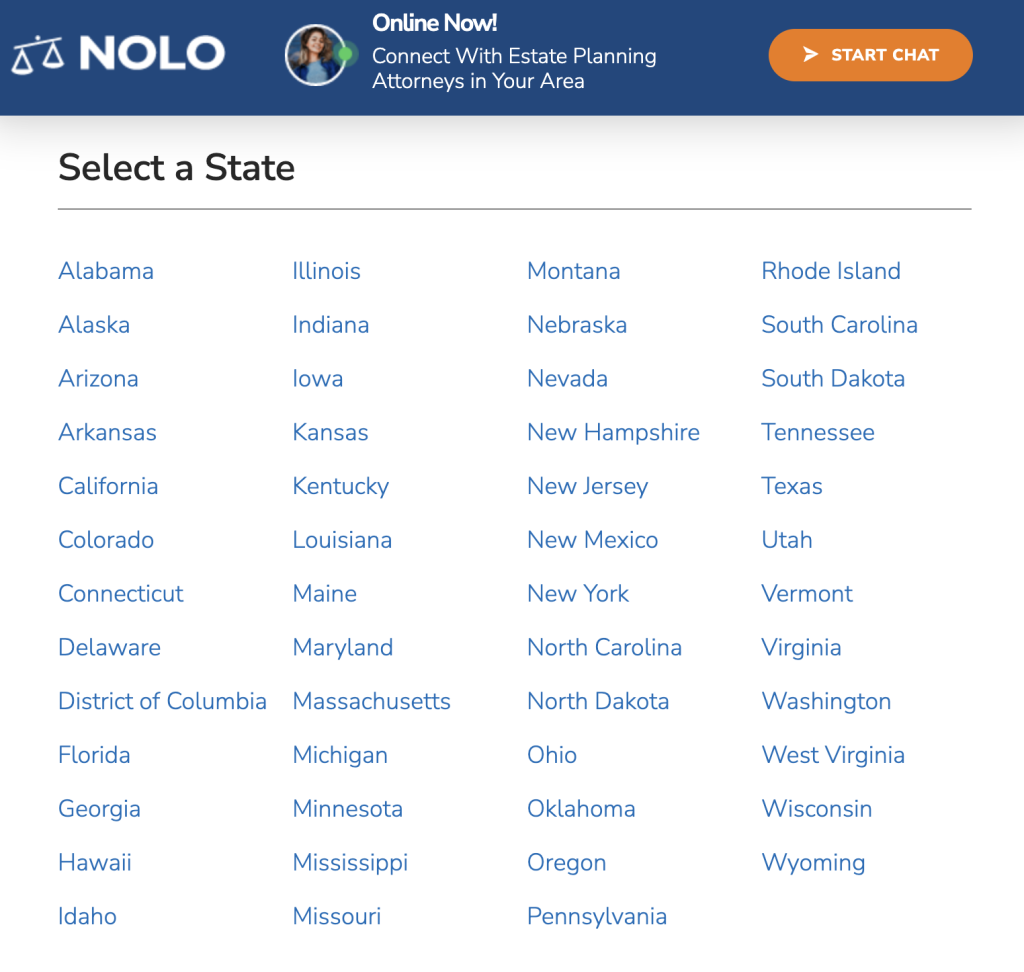Select Idaho from the state list

tap(87, 916)
